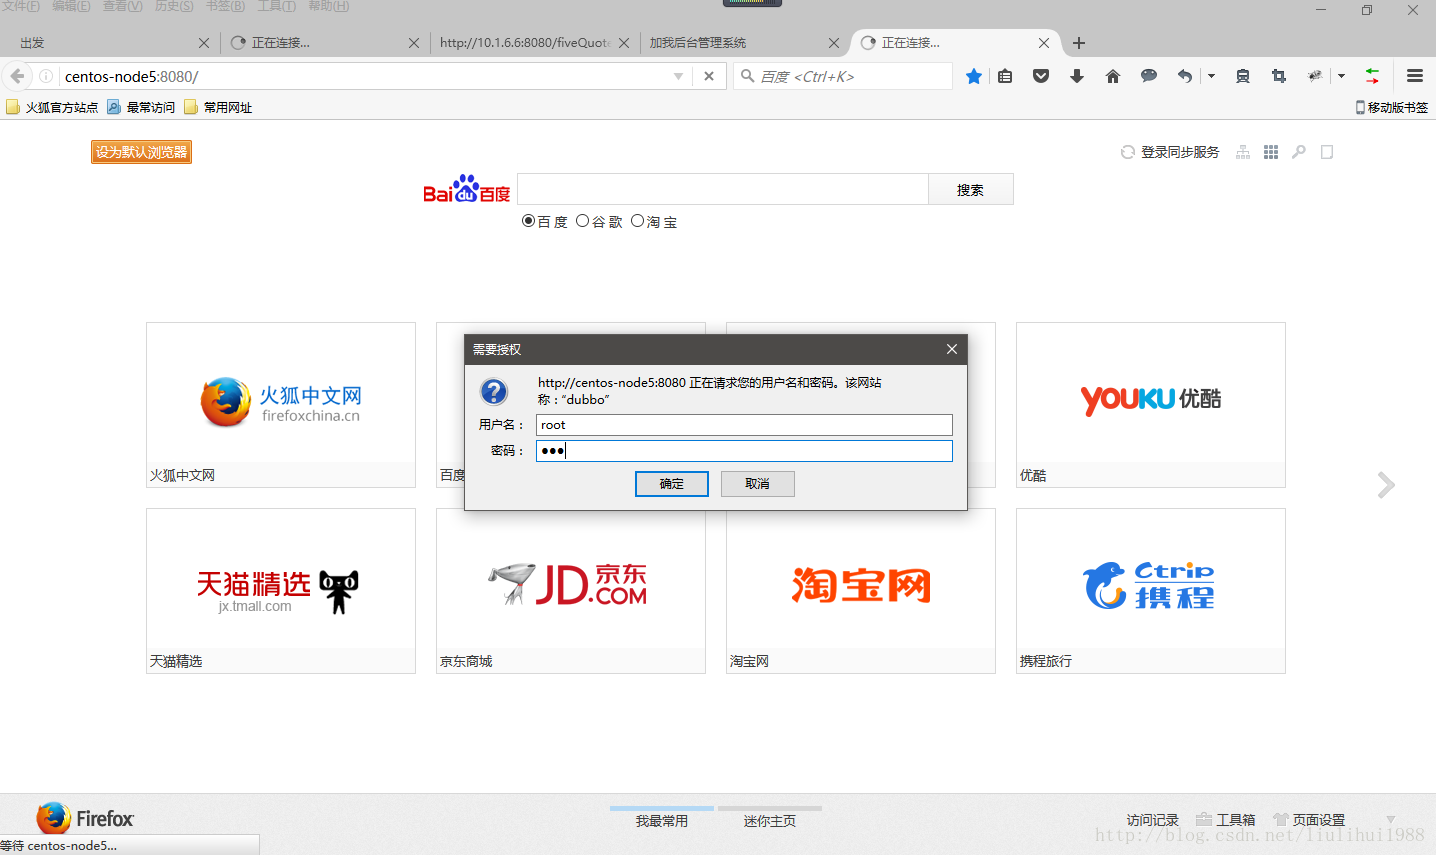Click the 搜索 button
Screen dimensions: 1436x855
pos(970,189)
